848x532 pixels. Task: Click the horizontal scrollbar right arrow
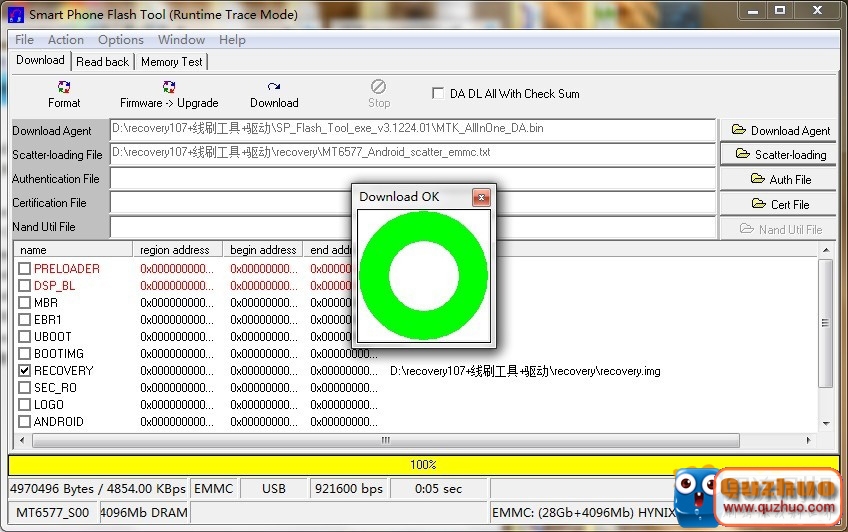(809, 440)
